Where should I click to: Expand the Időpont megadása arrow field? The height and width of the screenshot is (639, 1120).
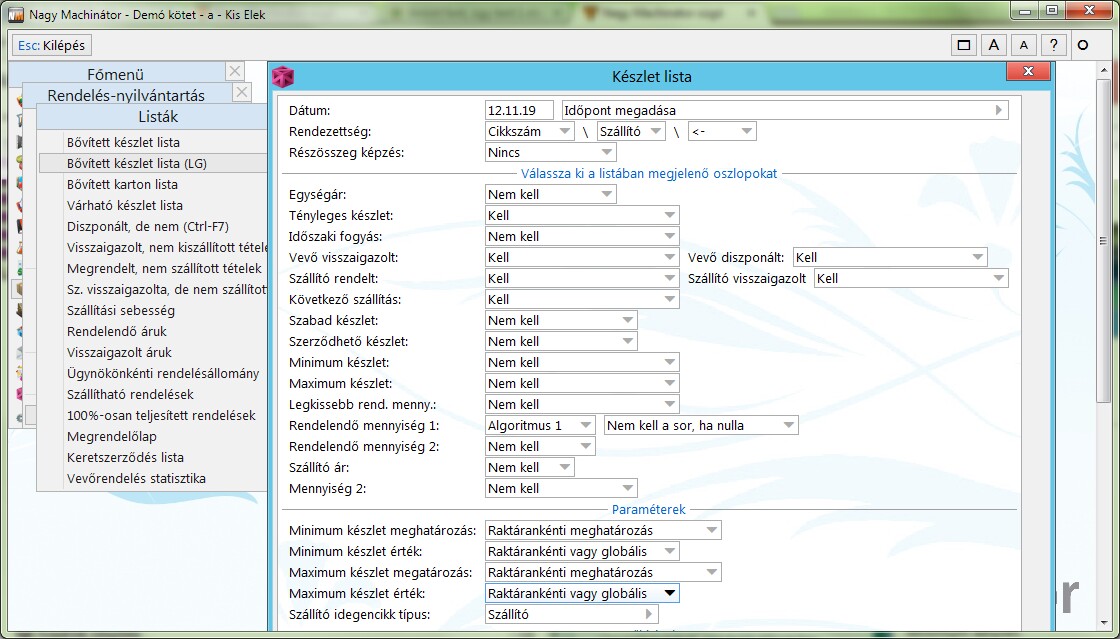[x=998, y=111]
